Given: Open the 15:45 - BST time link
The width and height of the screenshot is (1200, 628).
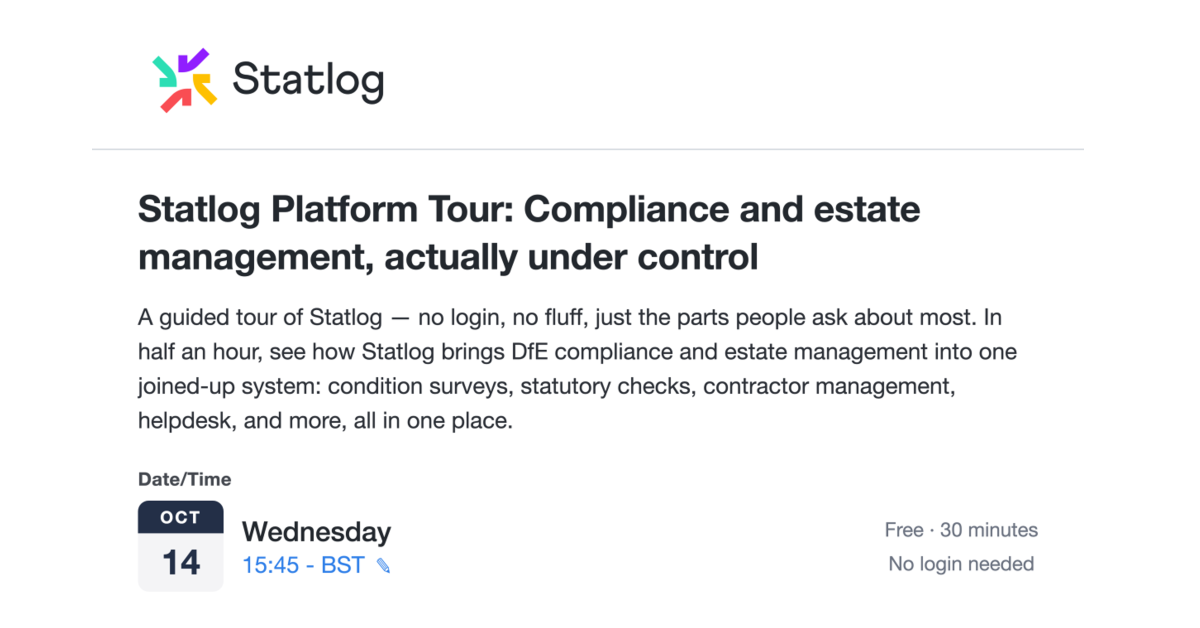Looking at the screenshot, I should tap(305, 565).
